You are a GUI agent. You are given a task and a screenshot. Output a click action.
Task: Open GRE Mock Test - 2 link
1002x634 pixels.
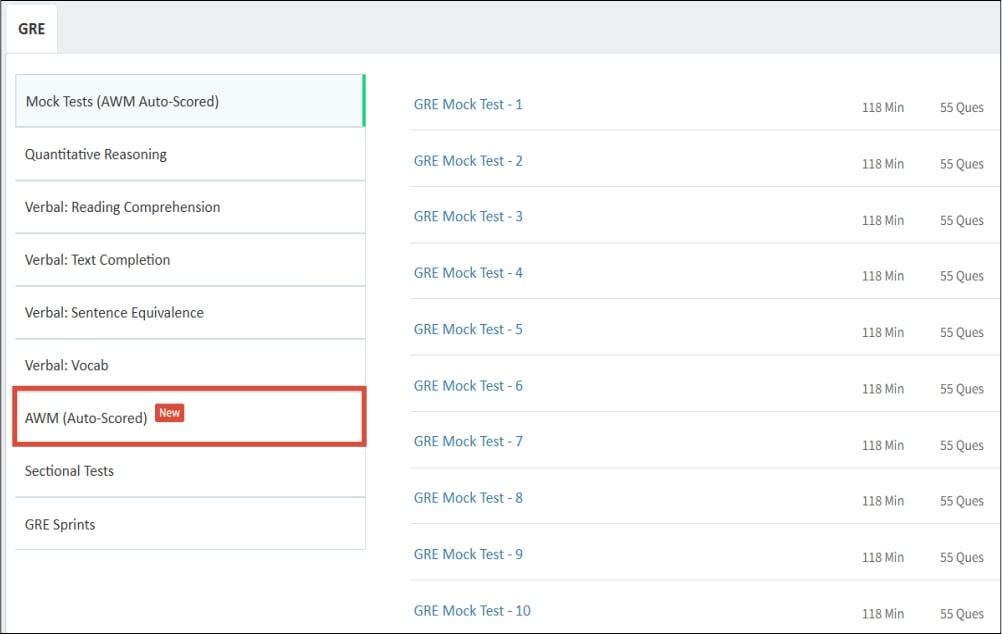(x=468, y=161)
